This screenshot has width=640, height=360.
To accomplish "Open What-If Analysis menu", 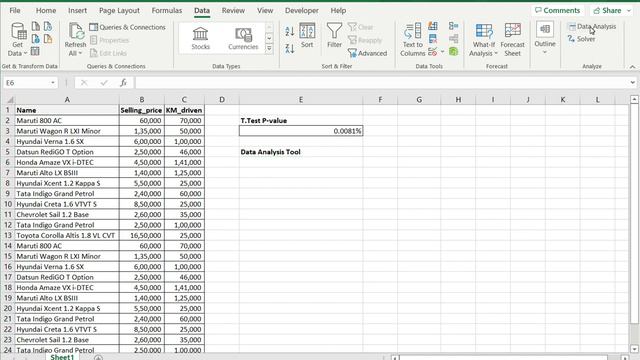I will tap(484, 40).
